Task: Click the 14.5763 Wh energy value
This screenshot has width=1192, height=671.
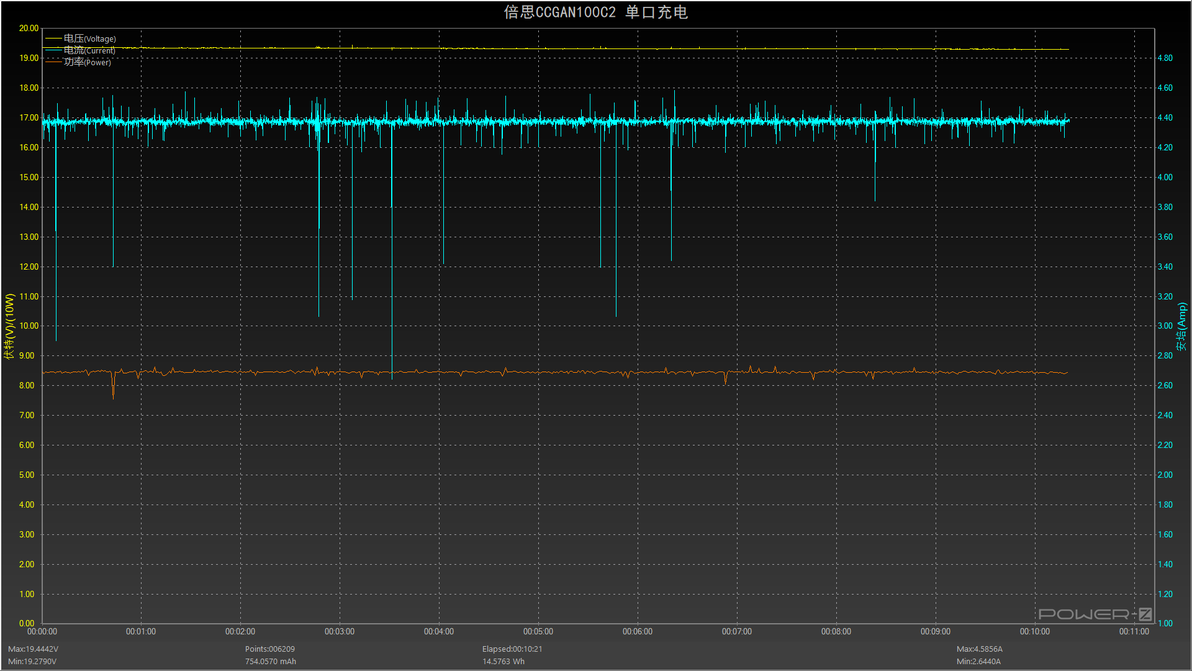Action: point(503,661)
